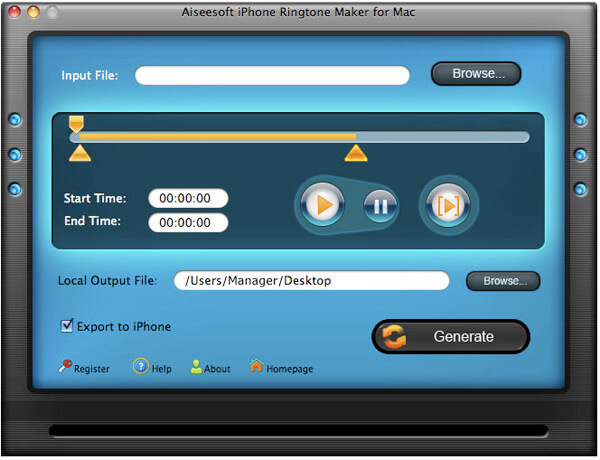This screenshot has height=460, width=600.
Task: Open Help via question mark icon
Action: click(x=140, y=367)
